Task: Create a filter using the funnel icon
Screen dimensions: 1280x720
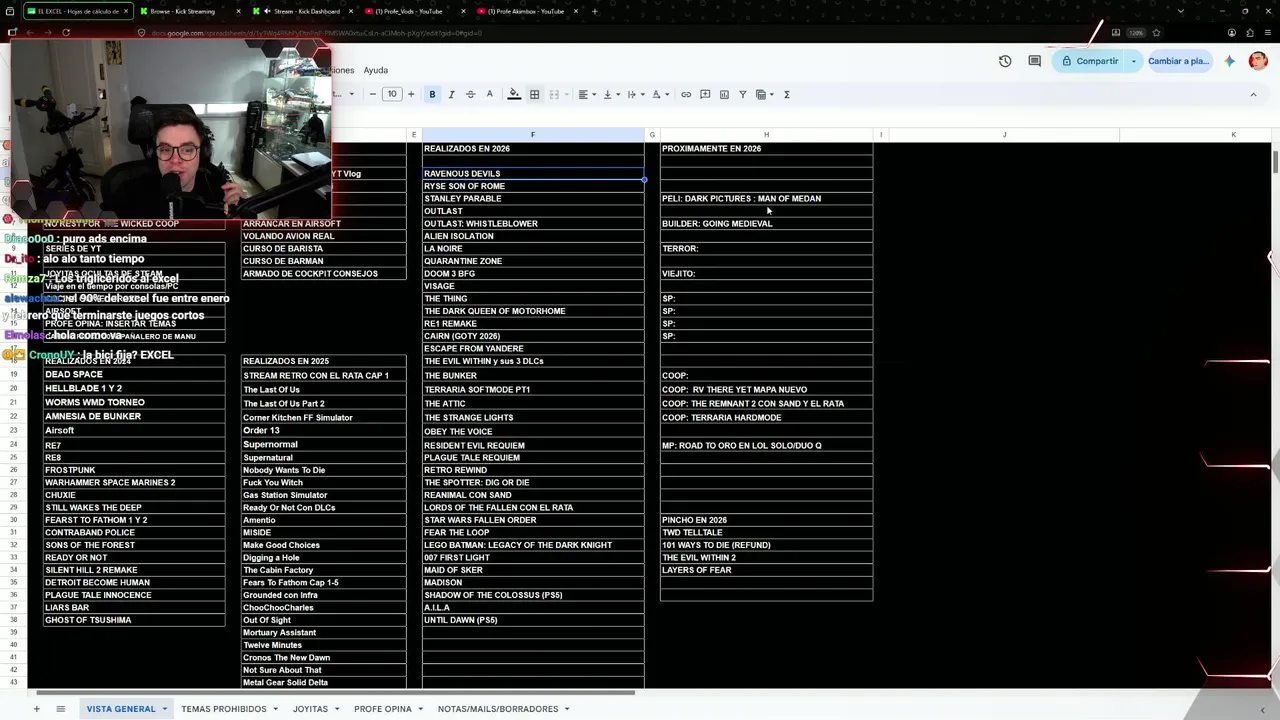Action: point(742,94)
